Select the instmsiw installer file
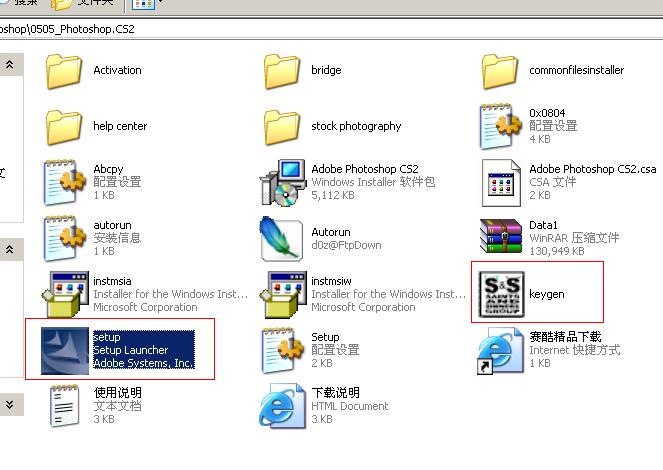 coord(283,293)
